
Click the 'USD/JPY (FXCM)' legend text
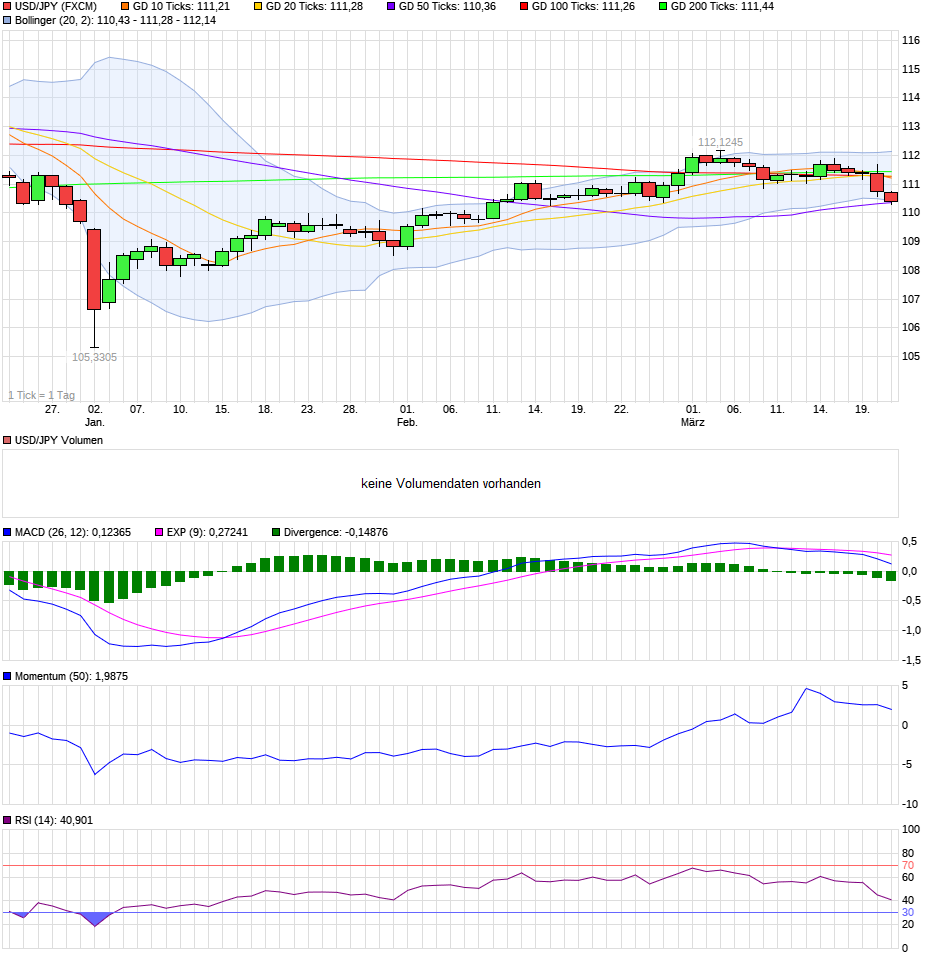[56, 7]
